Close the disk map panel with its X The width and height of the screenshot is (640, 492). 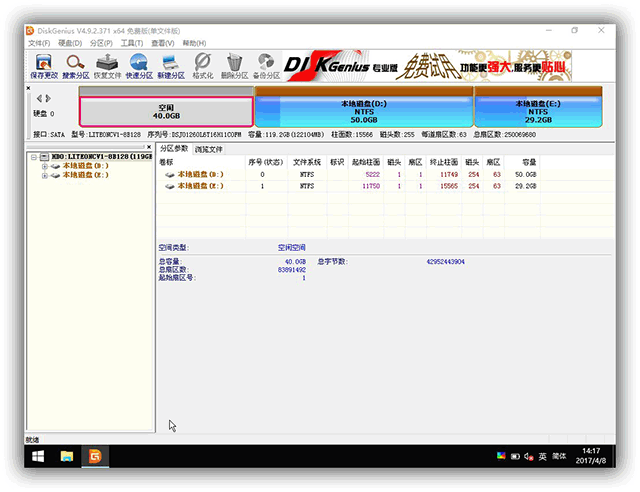28,88
